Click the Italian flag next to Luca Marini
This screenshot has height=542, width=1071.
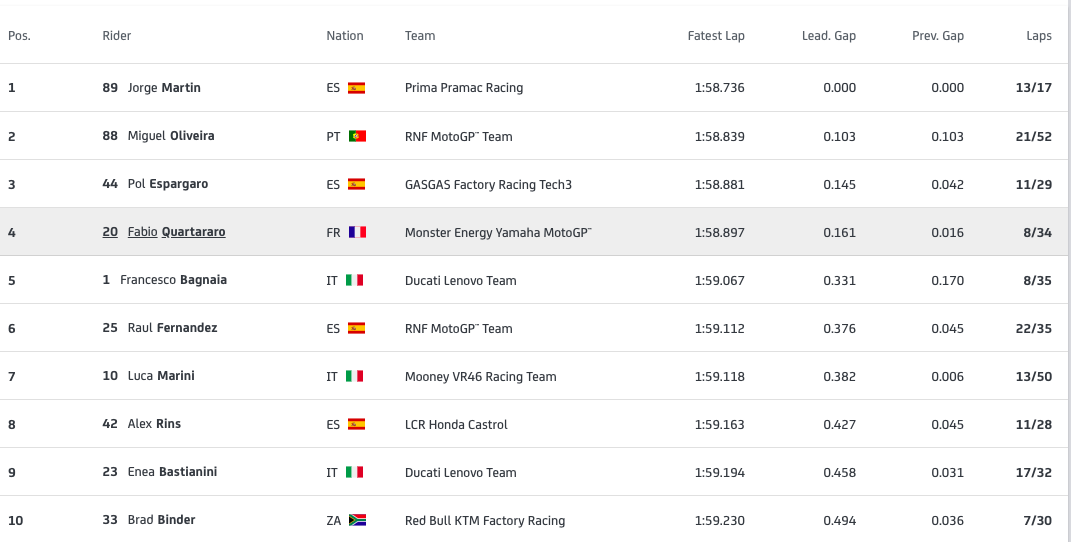(354, 376)
